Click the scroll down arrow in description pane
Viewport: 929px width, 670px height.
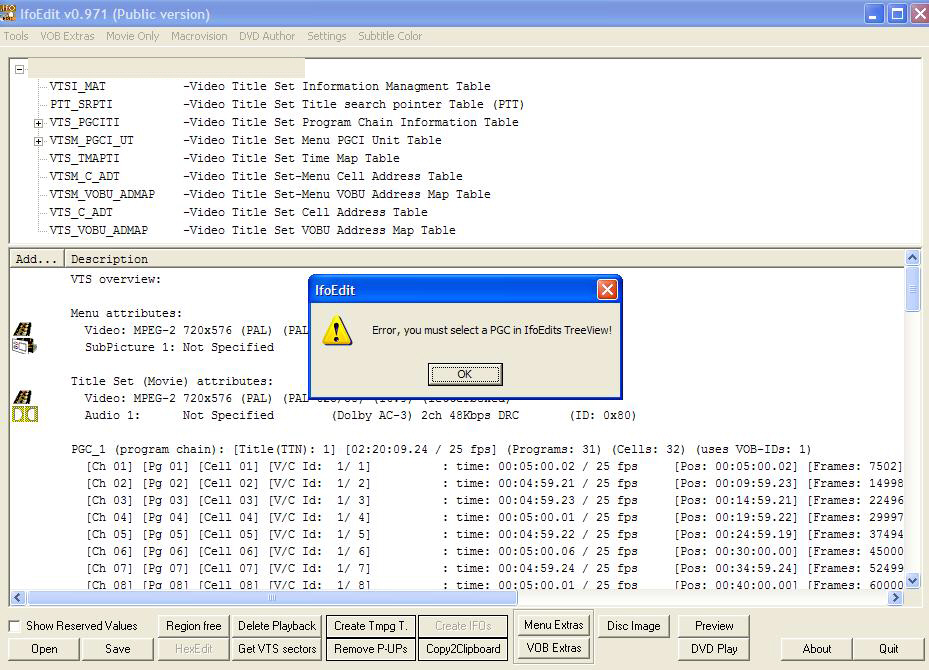912,581
